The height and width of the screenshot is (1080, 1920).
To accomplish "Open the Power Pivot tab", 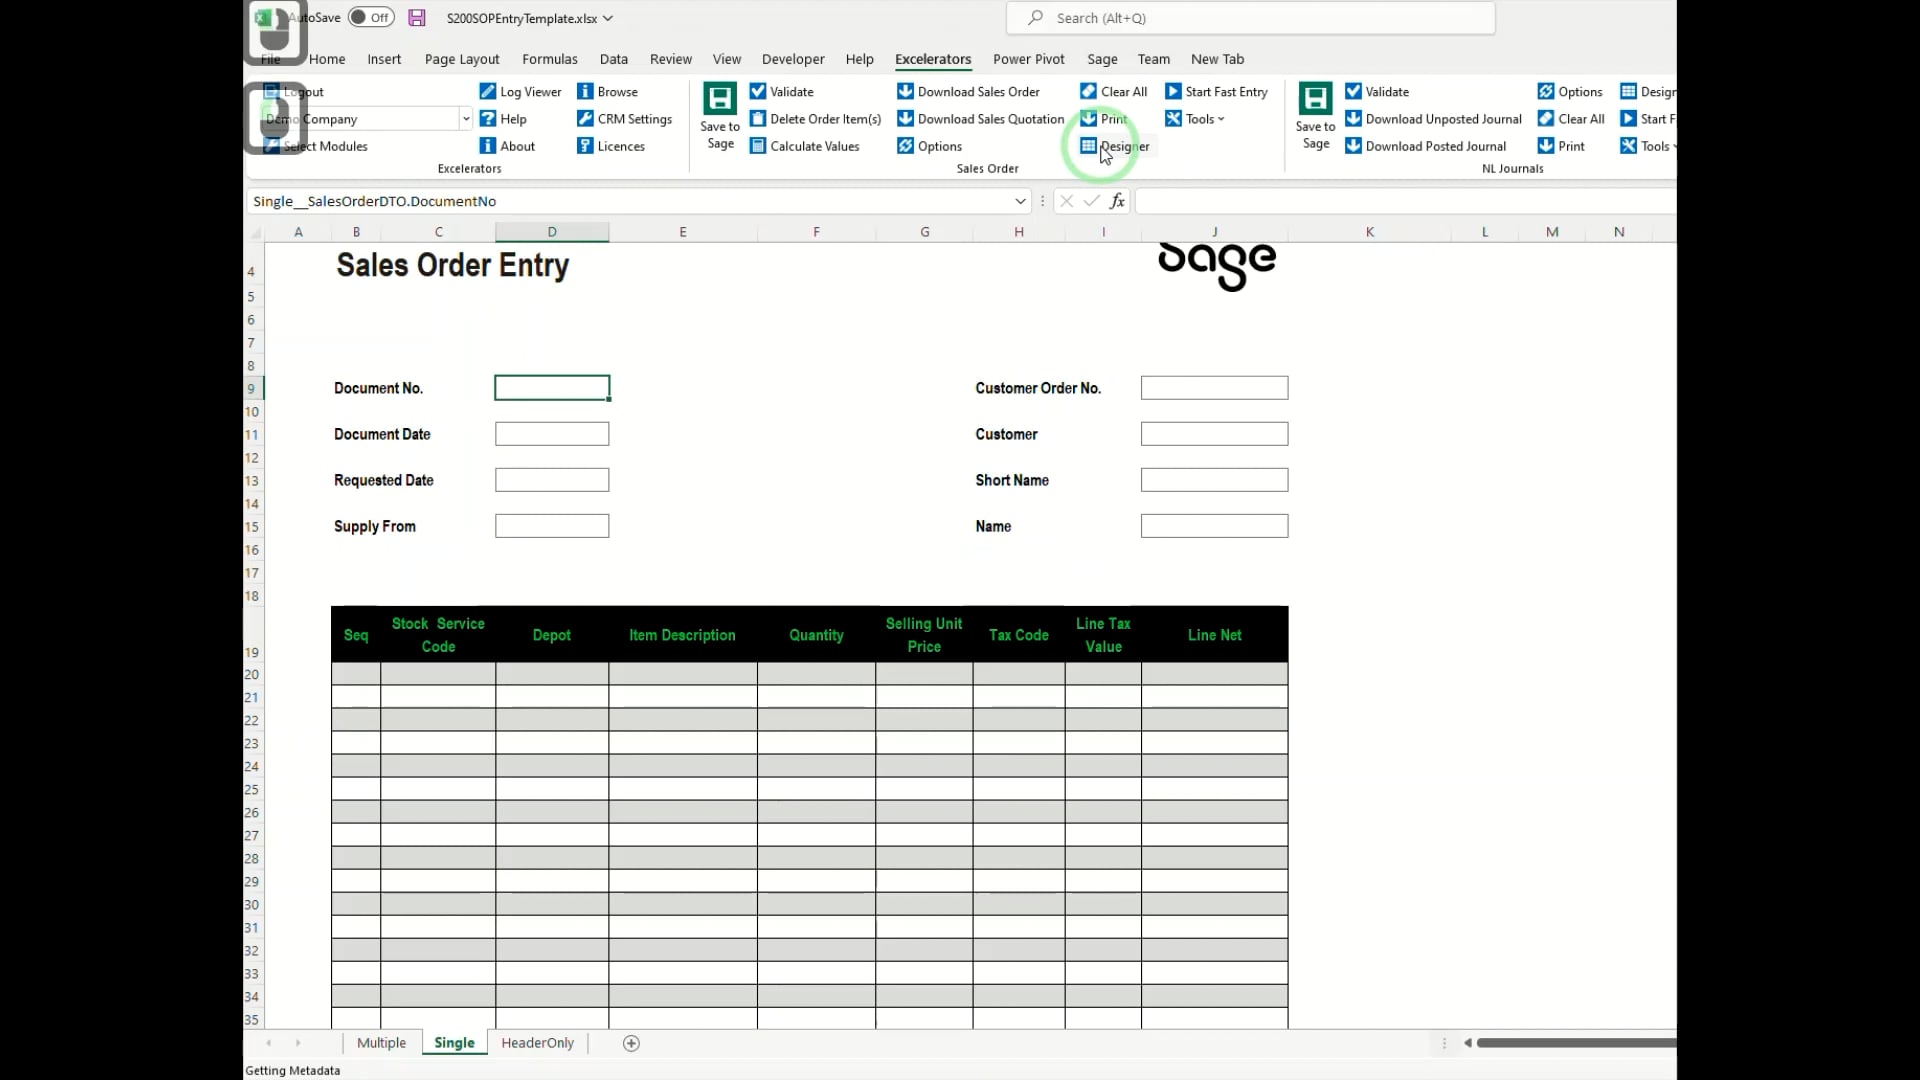I will coord(1029,59).
